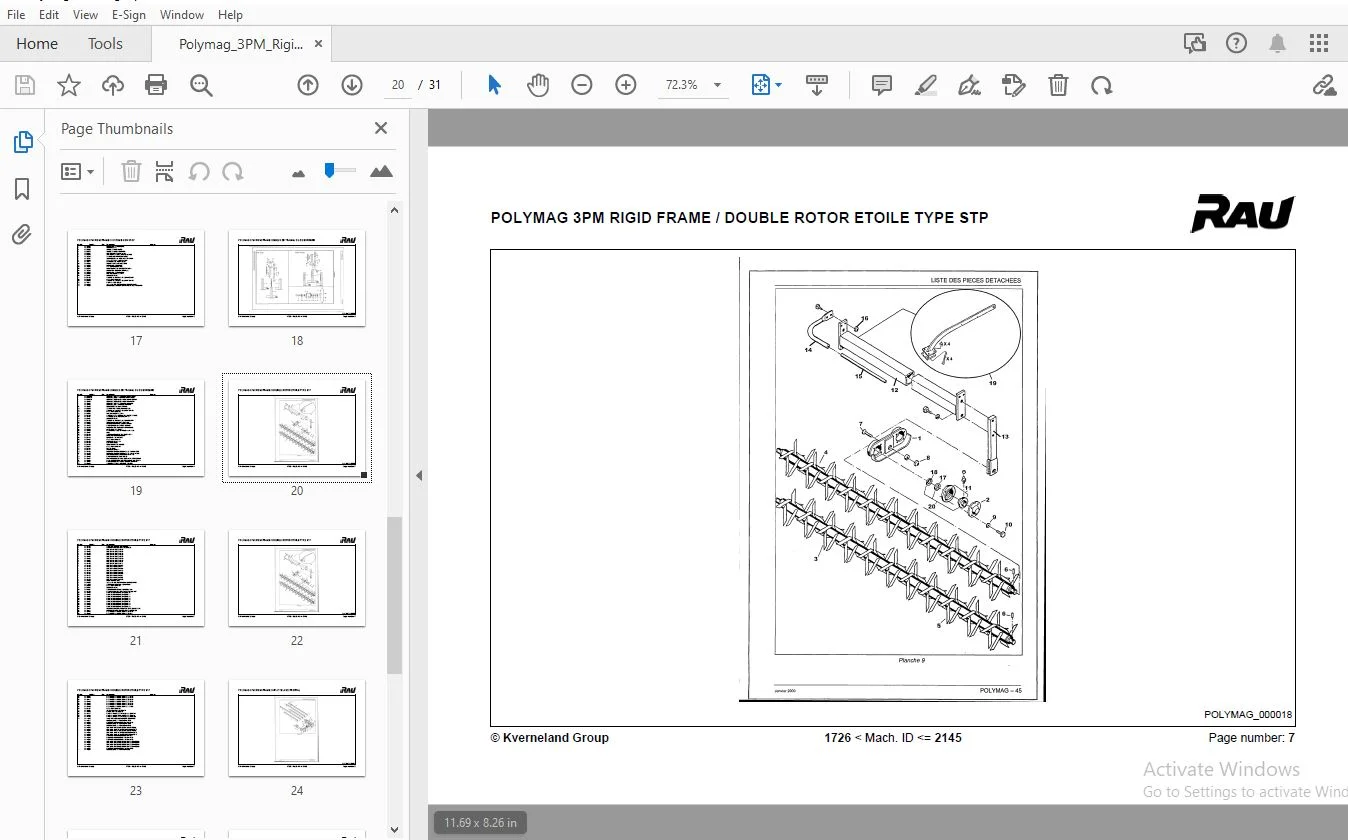Select the page 18 thumbnail
This screenshot has width=1348, height=840.
pyautogui.click(x=297, y=278)
